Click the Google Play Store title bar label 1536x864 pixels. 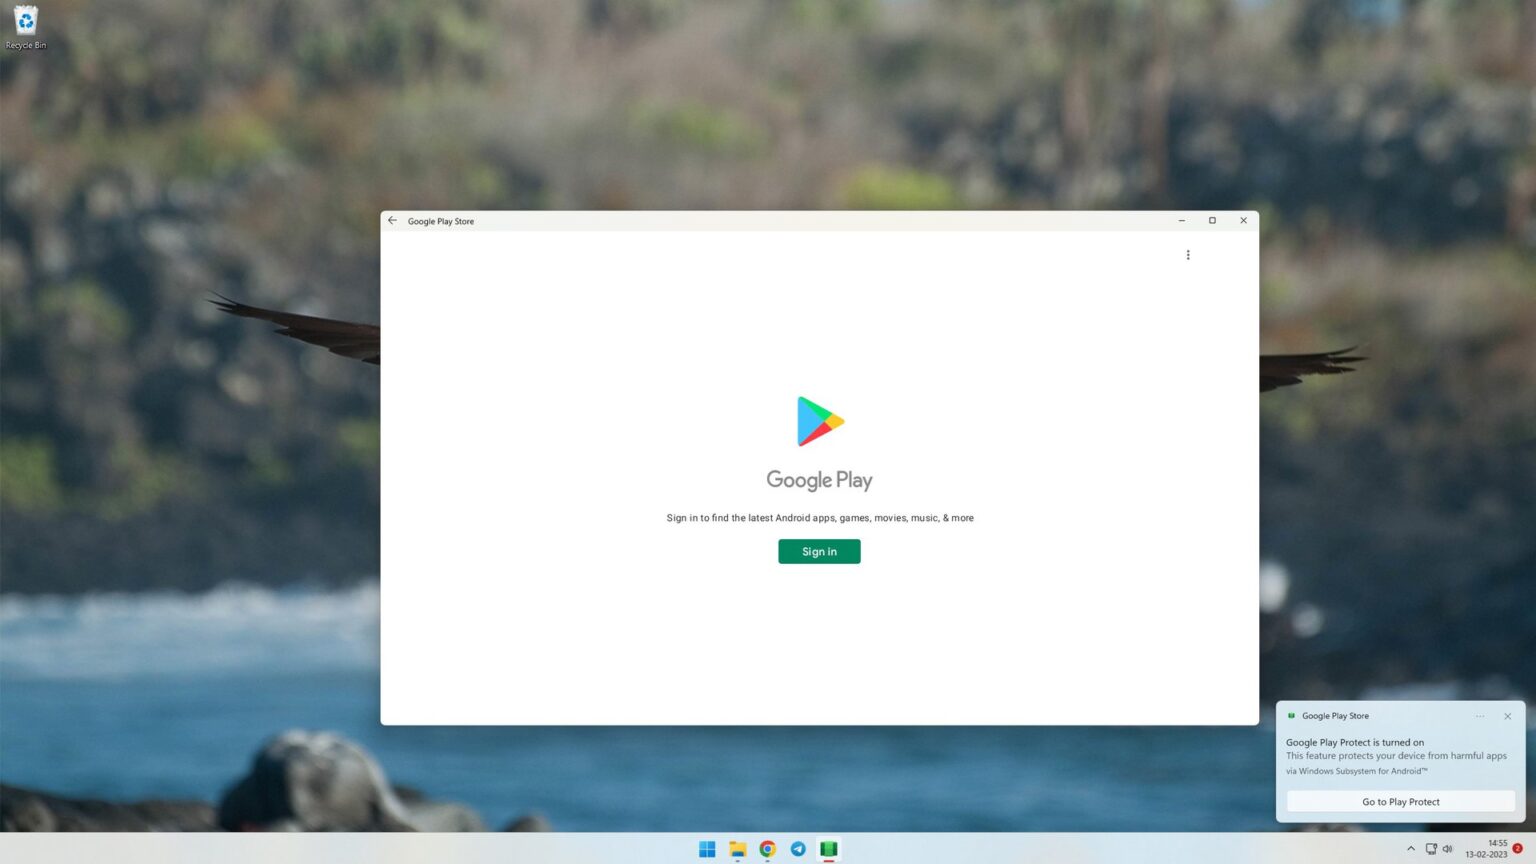click(441, 221)
